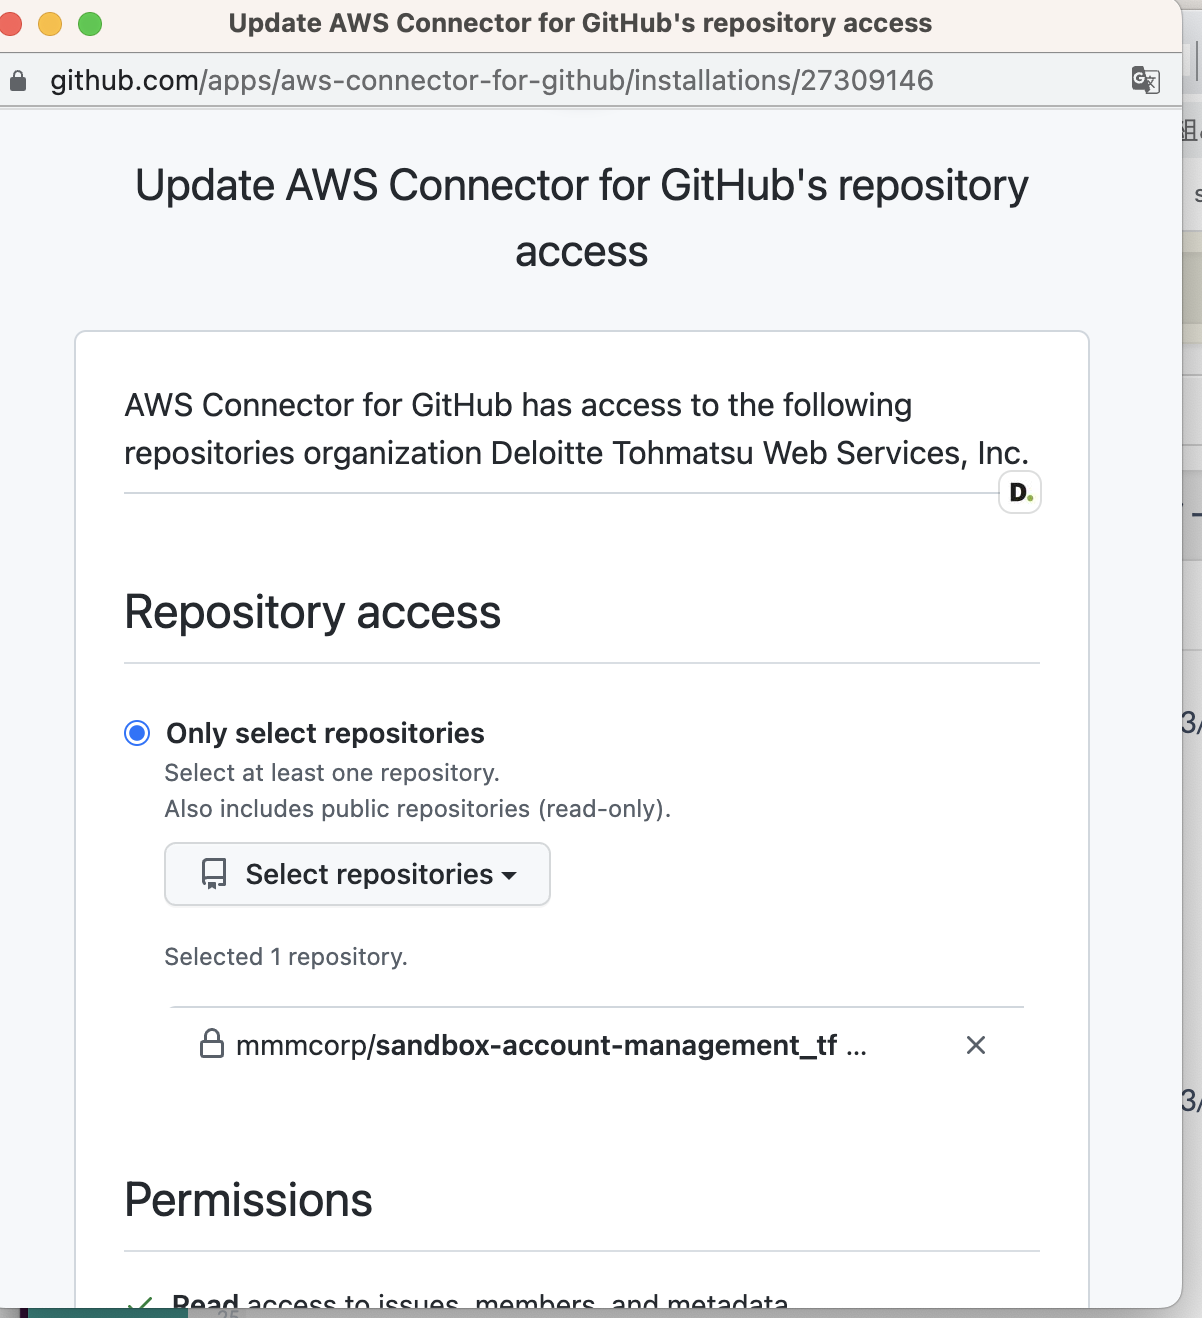Click the window title bar text
Viewport: 1202px width, 1318px height.
(581, 23)
